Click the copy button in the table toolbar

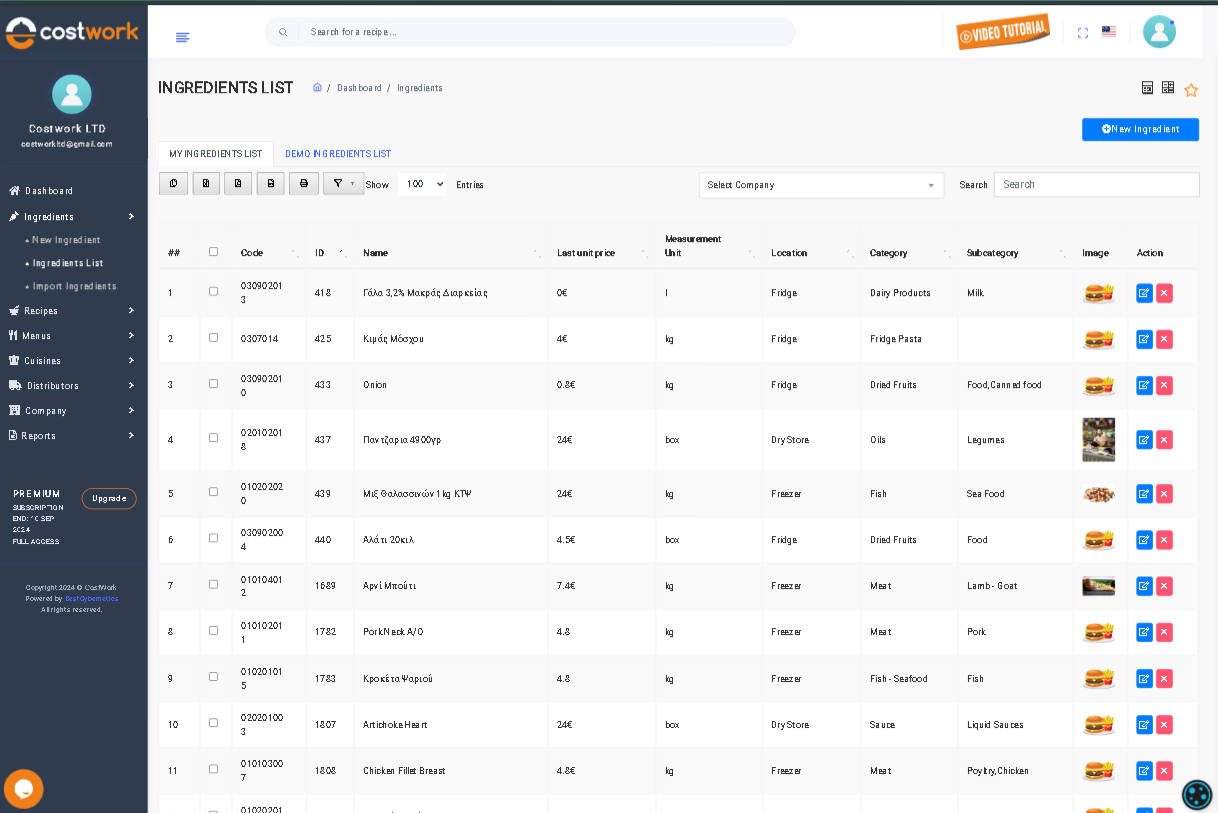click(x=173, y=184)
